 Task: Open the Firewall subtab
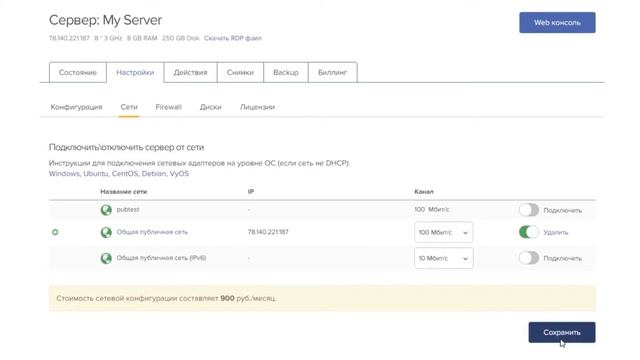click(169, 107)
